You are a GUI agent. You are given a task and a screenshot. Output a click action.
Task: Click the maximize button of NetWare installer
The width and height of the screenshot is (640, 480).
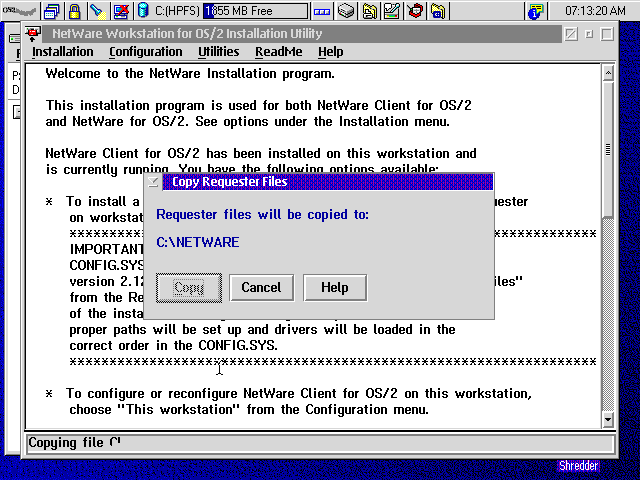pos(607,34)
